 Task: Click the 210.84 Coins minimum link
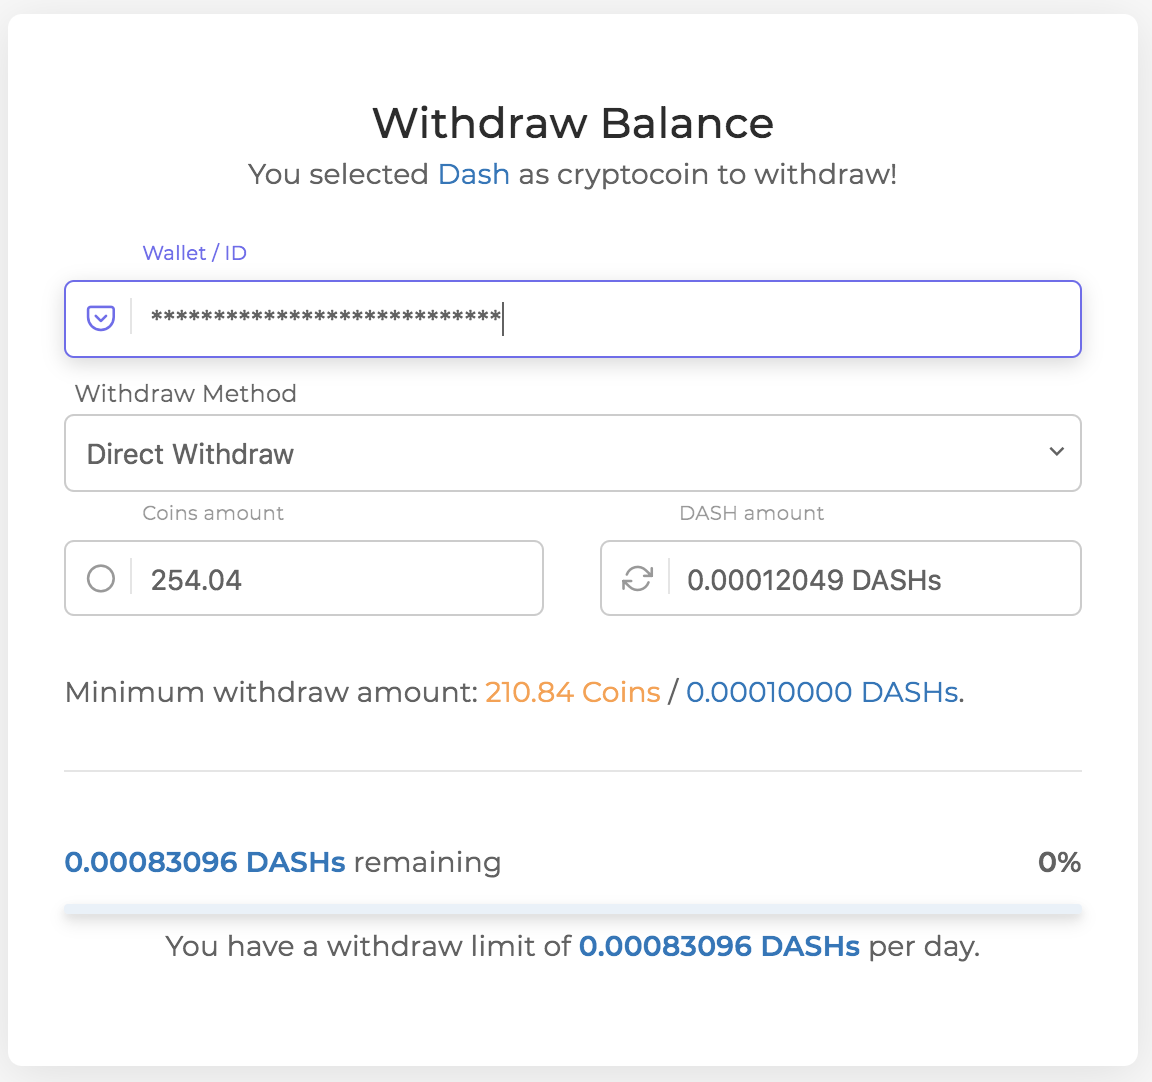pyautogui.click(x=572, y=693)
